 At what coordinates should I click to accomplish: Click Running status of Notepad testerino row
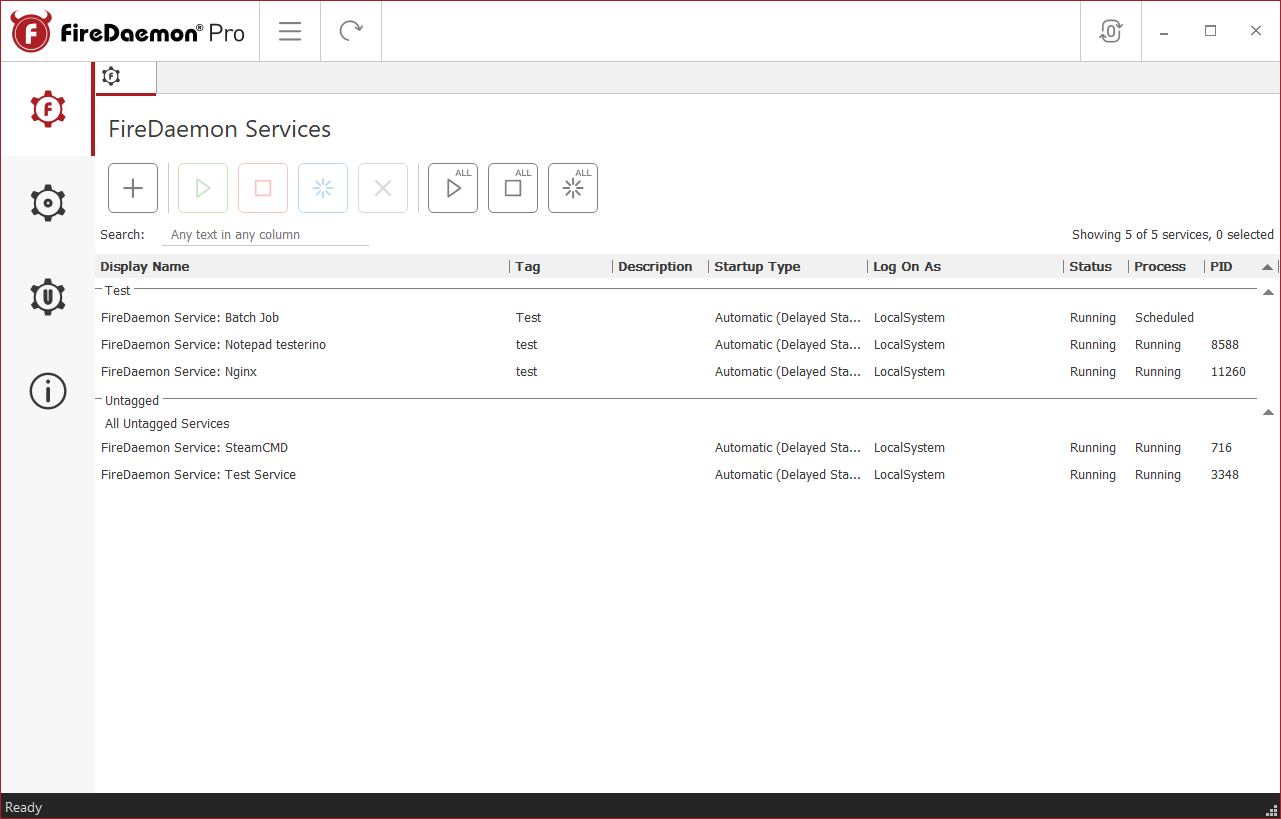tap(1092, 345)
